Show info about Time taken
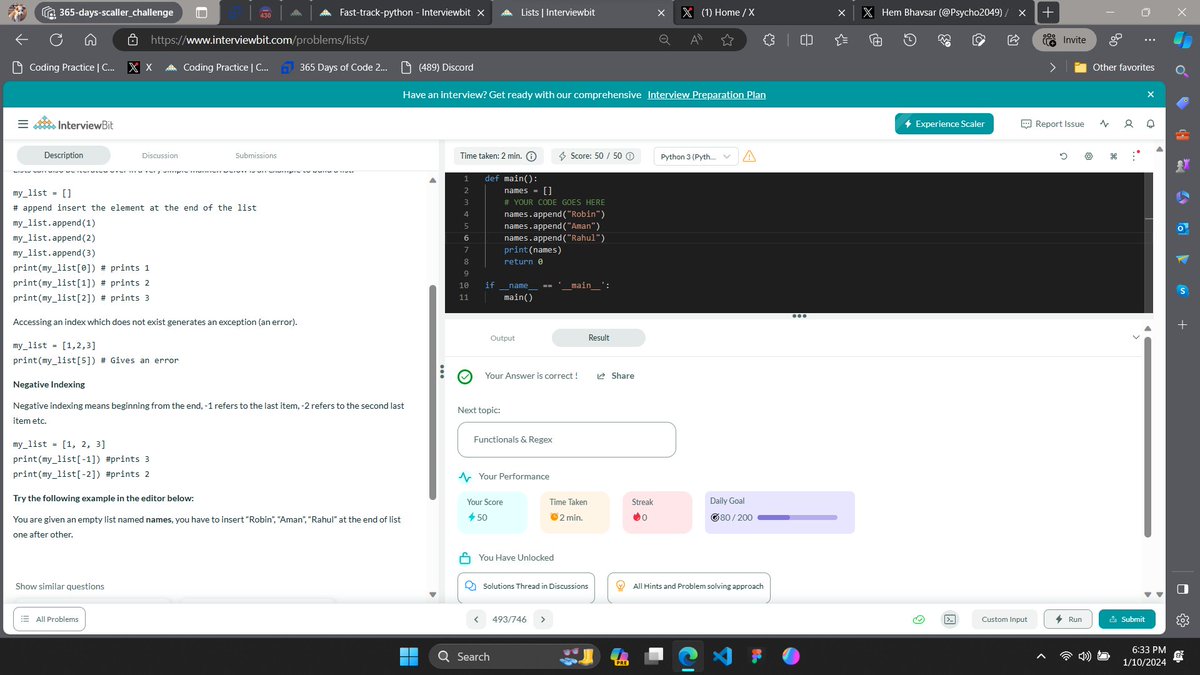 [x=531, y=156]
